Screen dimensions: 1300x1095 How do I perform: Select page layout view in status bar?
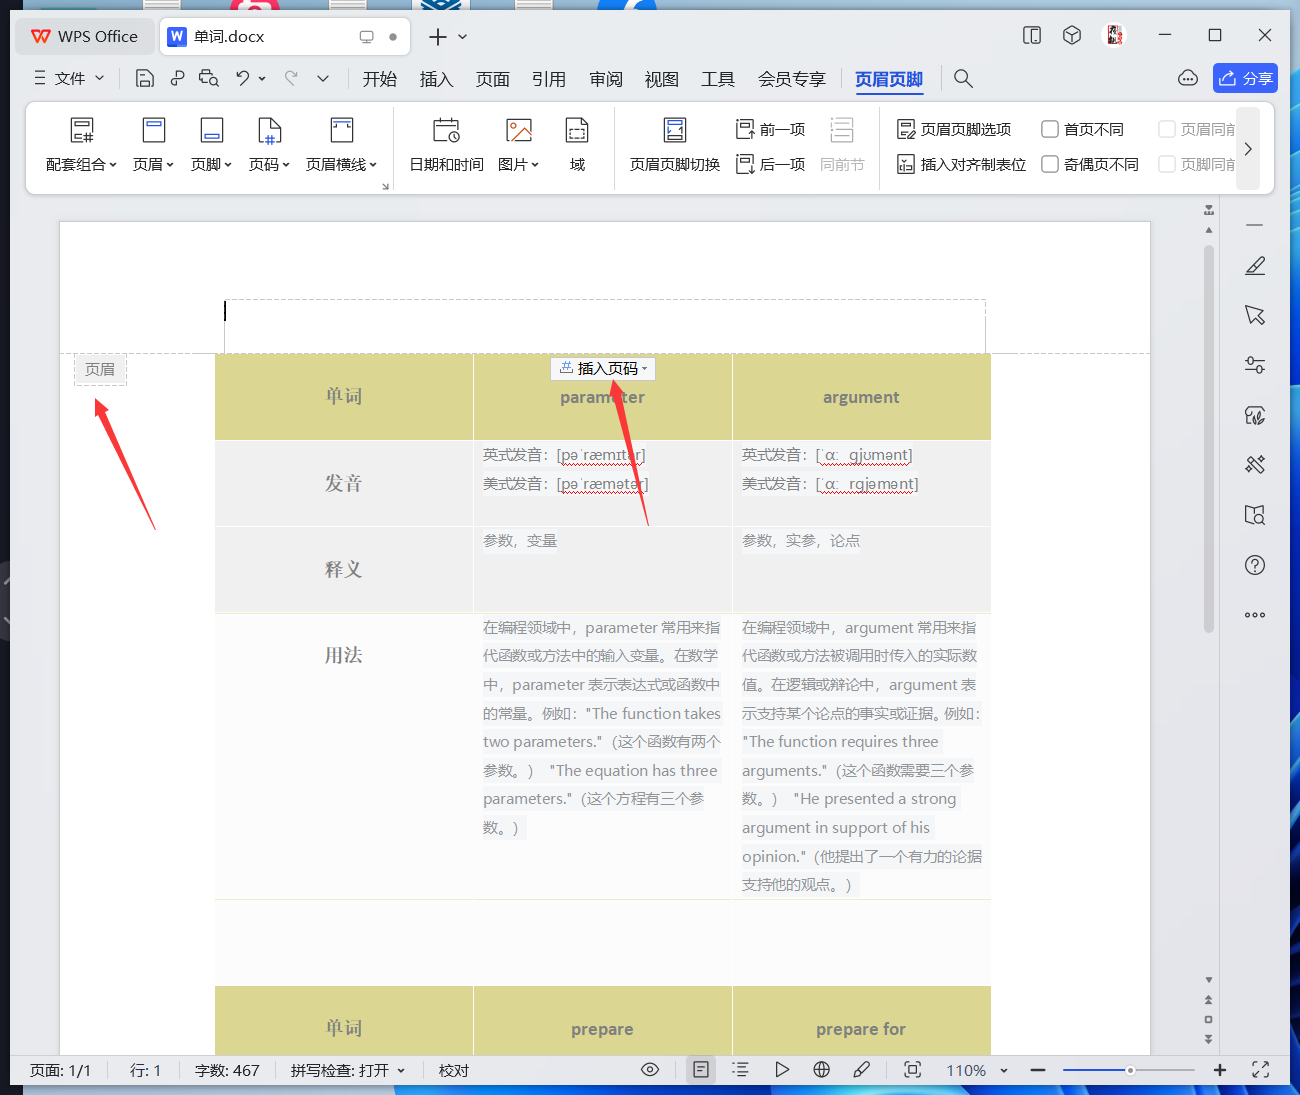click(701, 1070)
